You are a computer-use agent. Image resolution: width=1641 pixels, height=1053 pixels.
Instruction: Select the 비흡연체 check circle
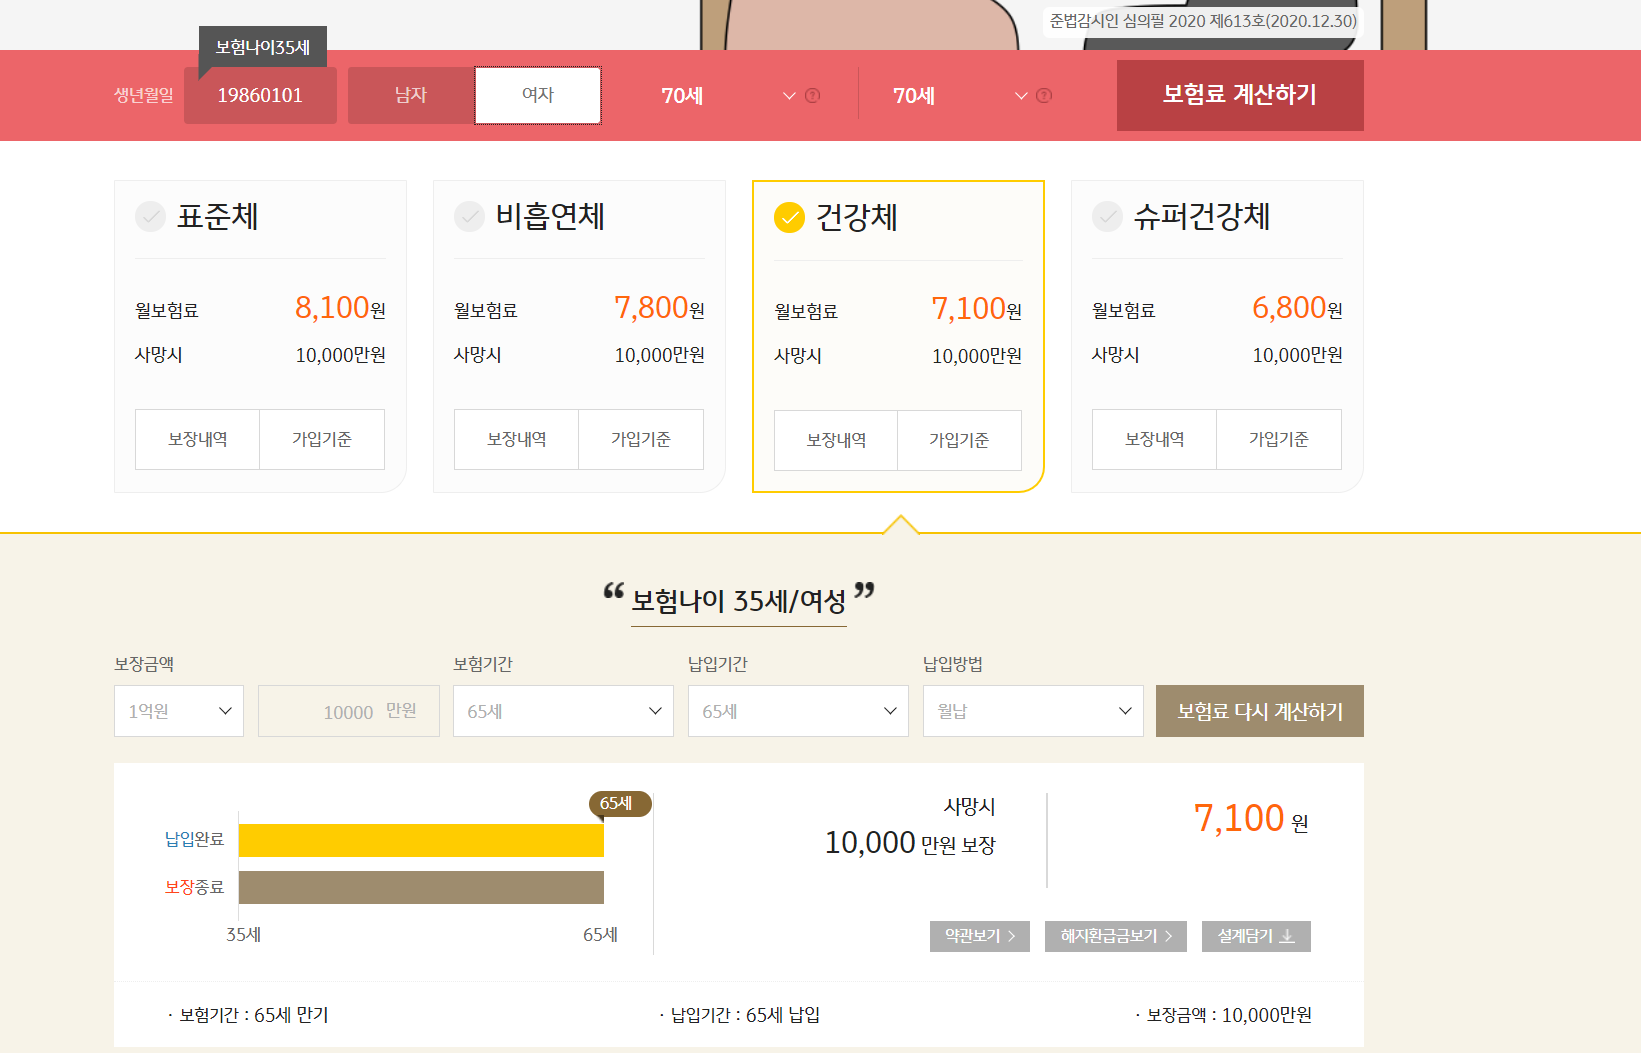[x=469, y=216]
